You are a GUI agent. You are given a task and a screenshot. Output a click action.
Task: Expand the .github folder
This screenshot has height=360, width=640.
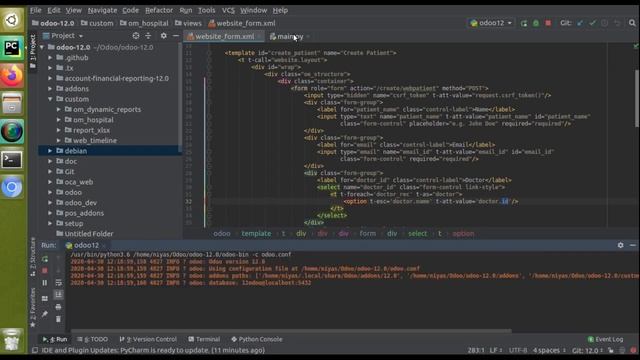coord(50,58)
